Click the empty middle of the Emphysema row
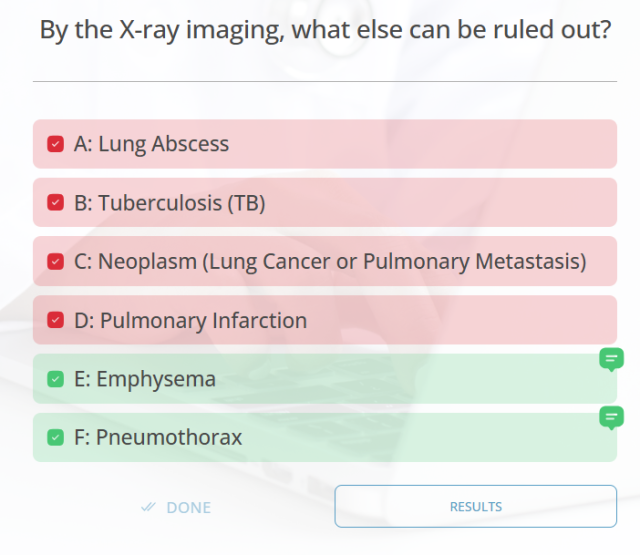 coord(400,380)
